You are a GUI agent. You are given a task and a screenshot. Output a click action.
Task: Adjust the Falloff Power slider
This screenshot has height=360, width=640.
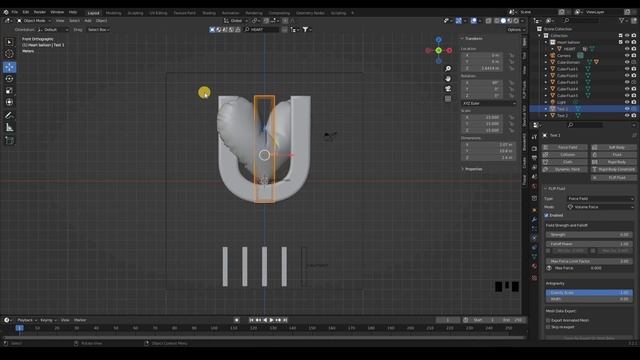coord(589,244)
